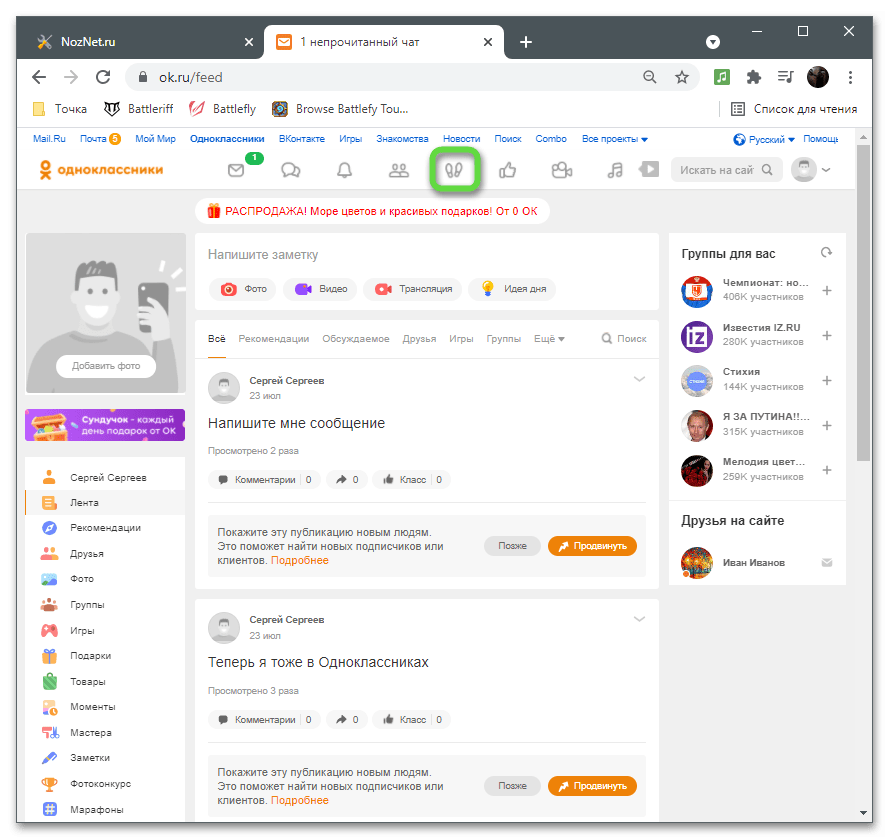
Task: Expand options chevron on first post
Action: 639,379
